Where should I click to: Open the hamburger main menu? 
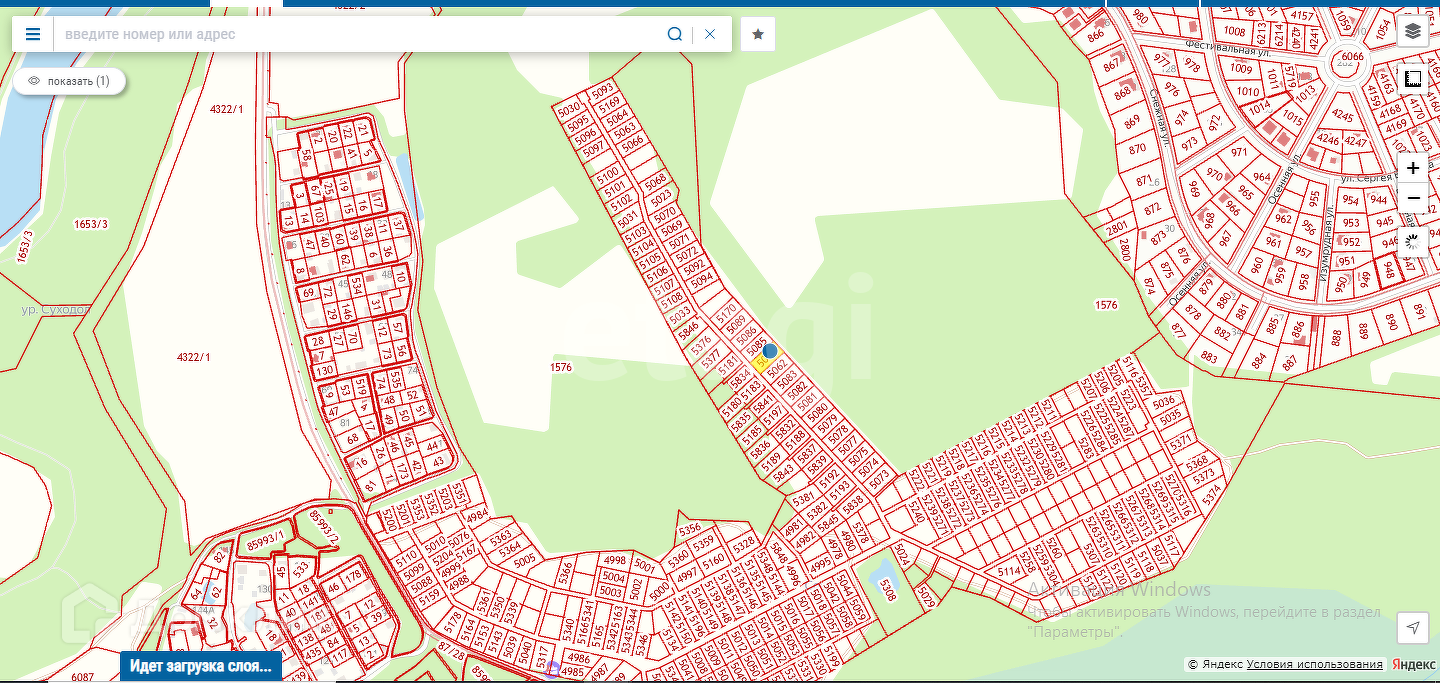click(x=33, y=34)
